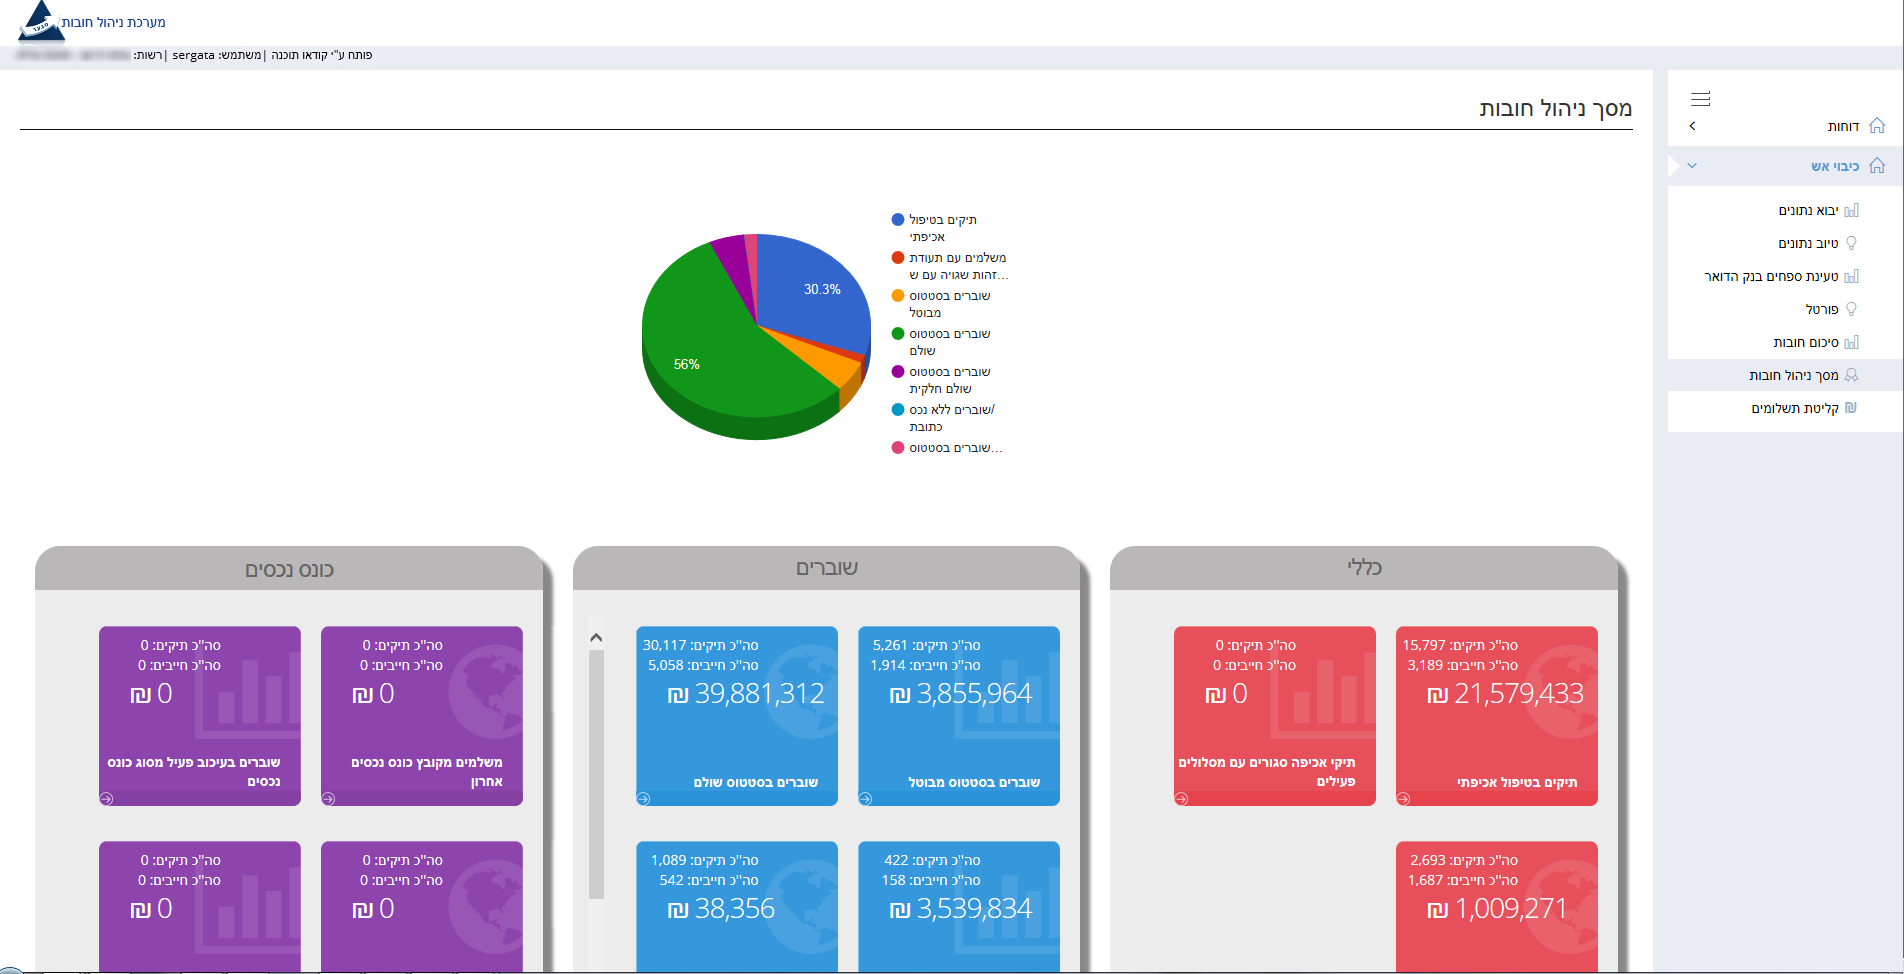Click arrow icon on שוברים בעיכוב פעיל card
The image size is (1904, 974).
pos(106,799)
